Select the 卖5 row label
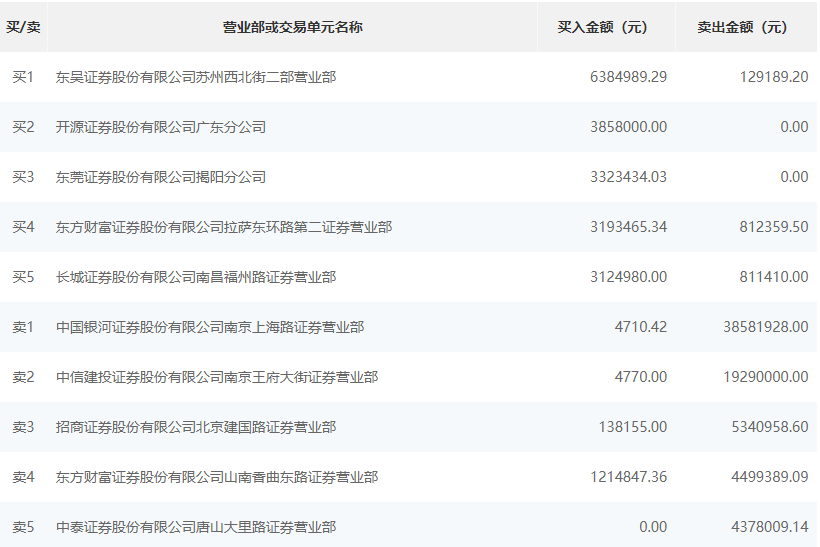 (23, 527)
